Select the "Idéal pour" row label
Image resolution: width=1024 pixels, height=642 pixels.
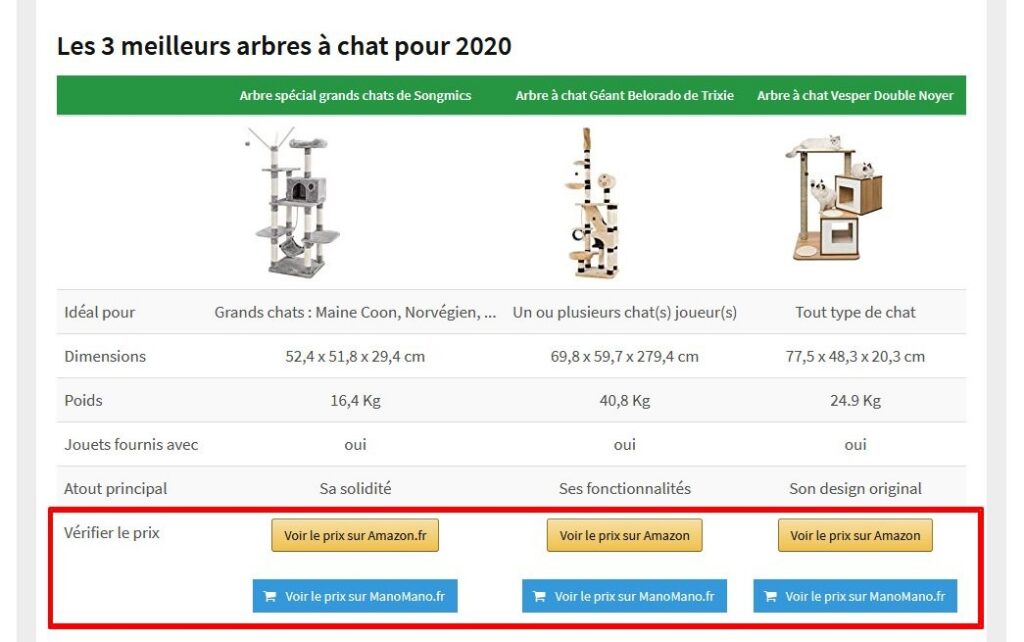click(x=99, y=312)
